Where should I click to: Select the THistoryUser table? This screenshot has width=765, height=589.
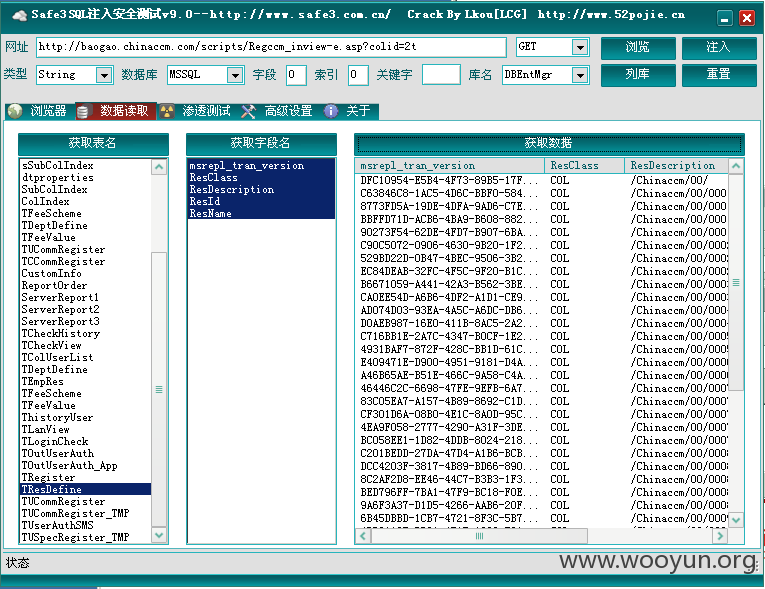pyautogui.click(x=85, y=418)
